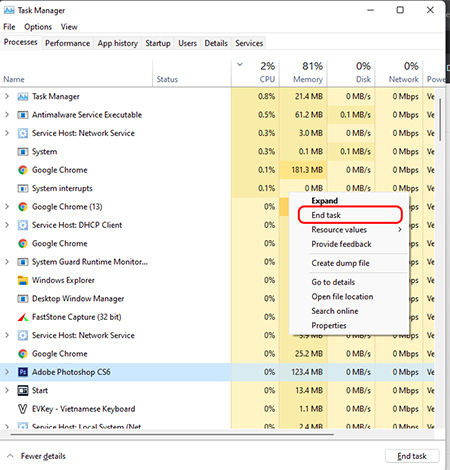Expand Adobe Photoshop CS6 process row
The image size is (450, 470).
click(7, 372)
